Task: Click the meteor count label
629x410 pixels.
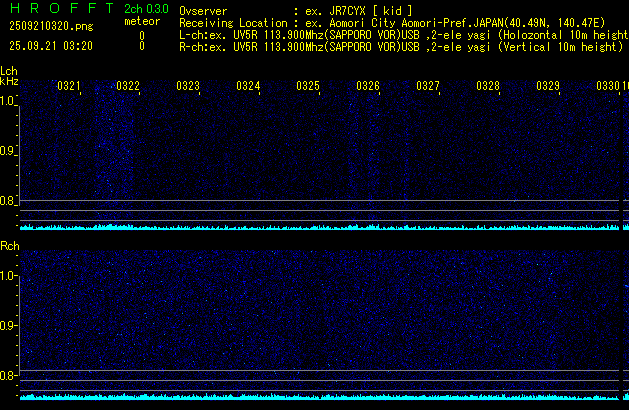Action: tap(141, 22)
